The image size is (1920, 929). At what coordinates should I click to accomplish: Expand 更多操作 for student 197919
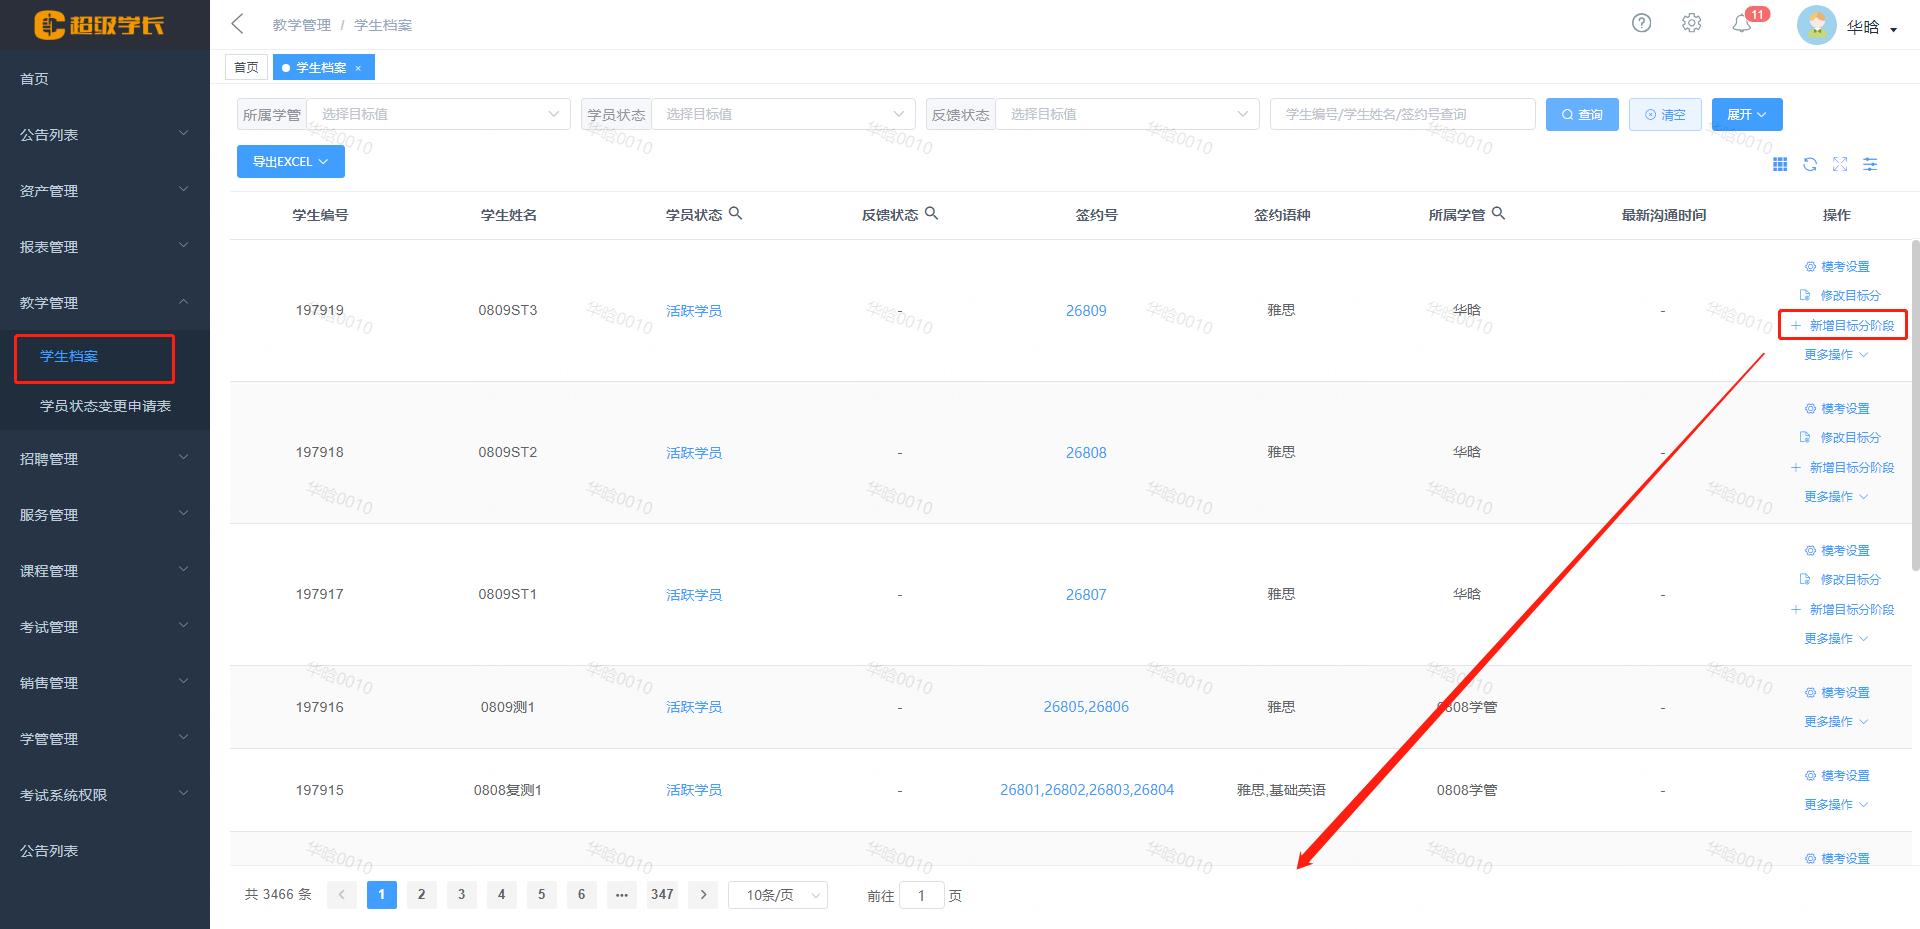[1834, 353]
